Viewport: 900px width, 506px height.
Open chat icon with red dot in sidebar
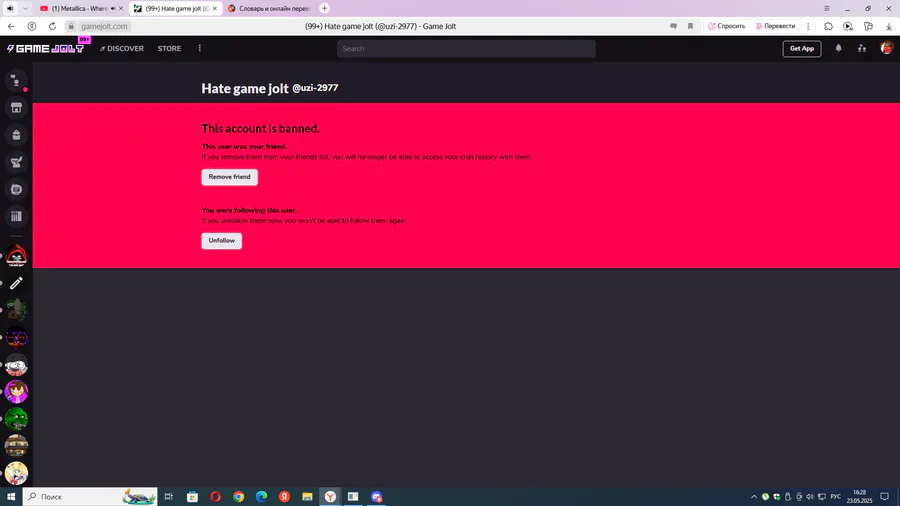[16, 81]
